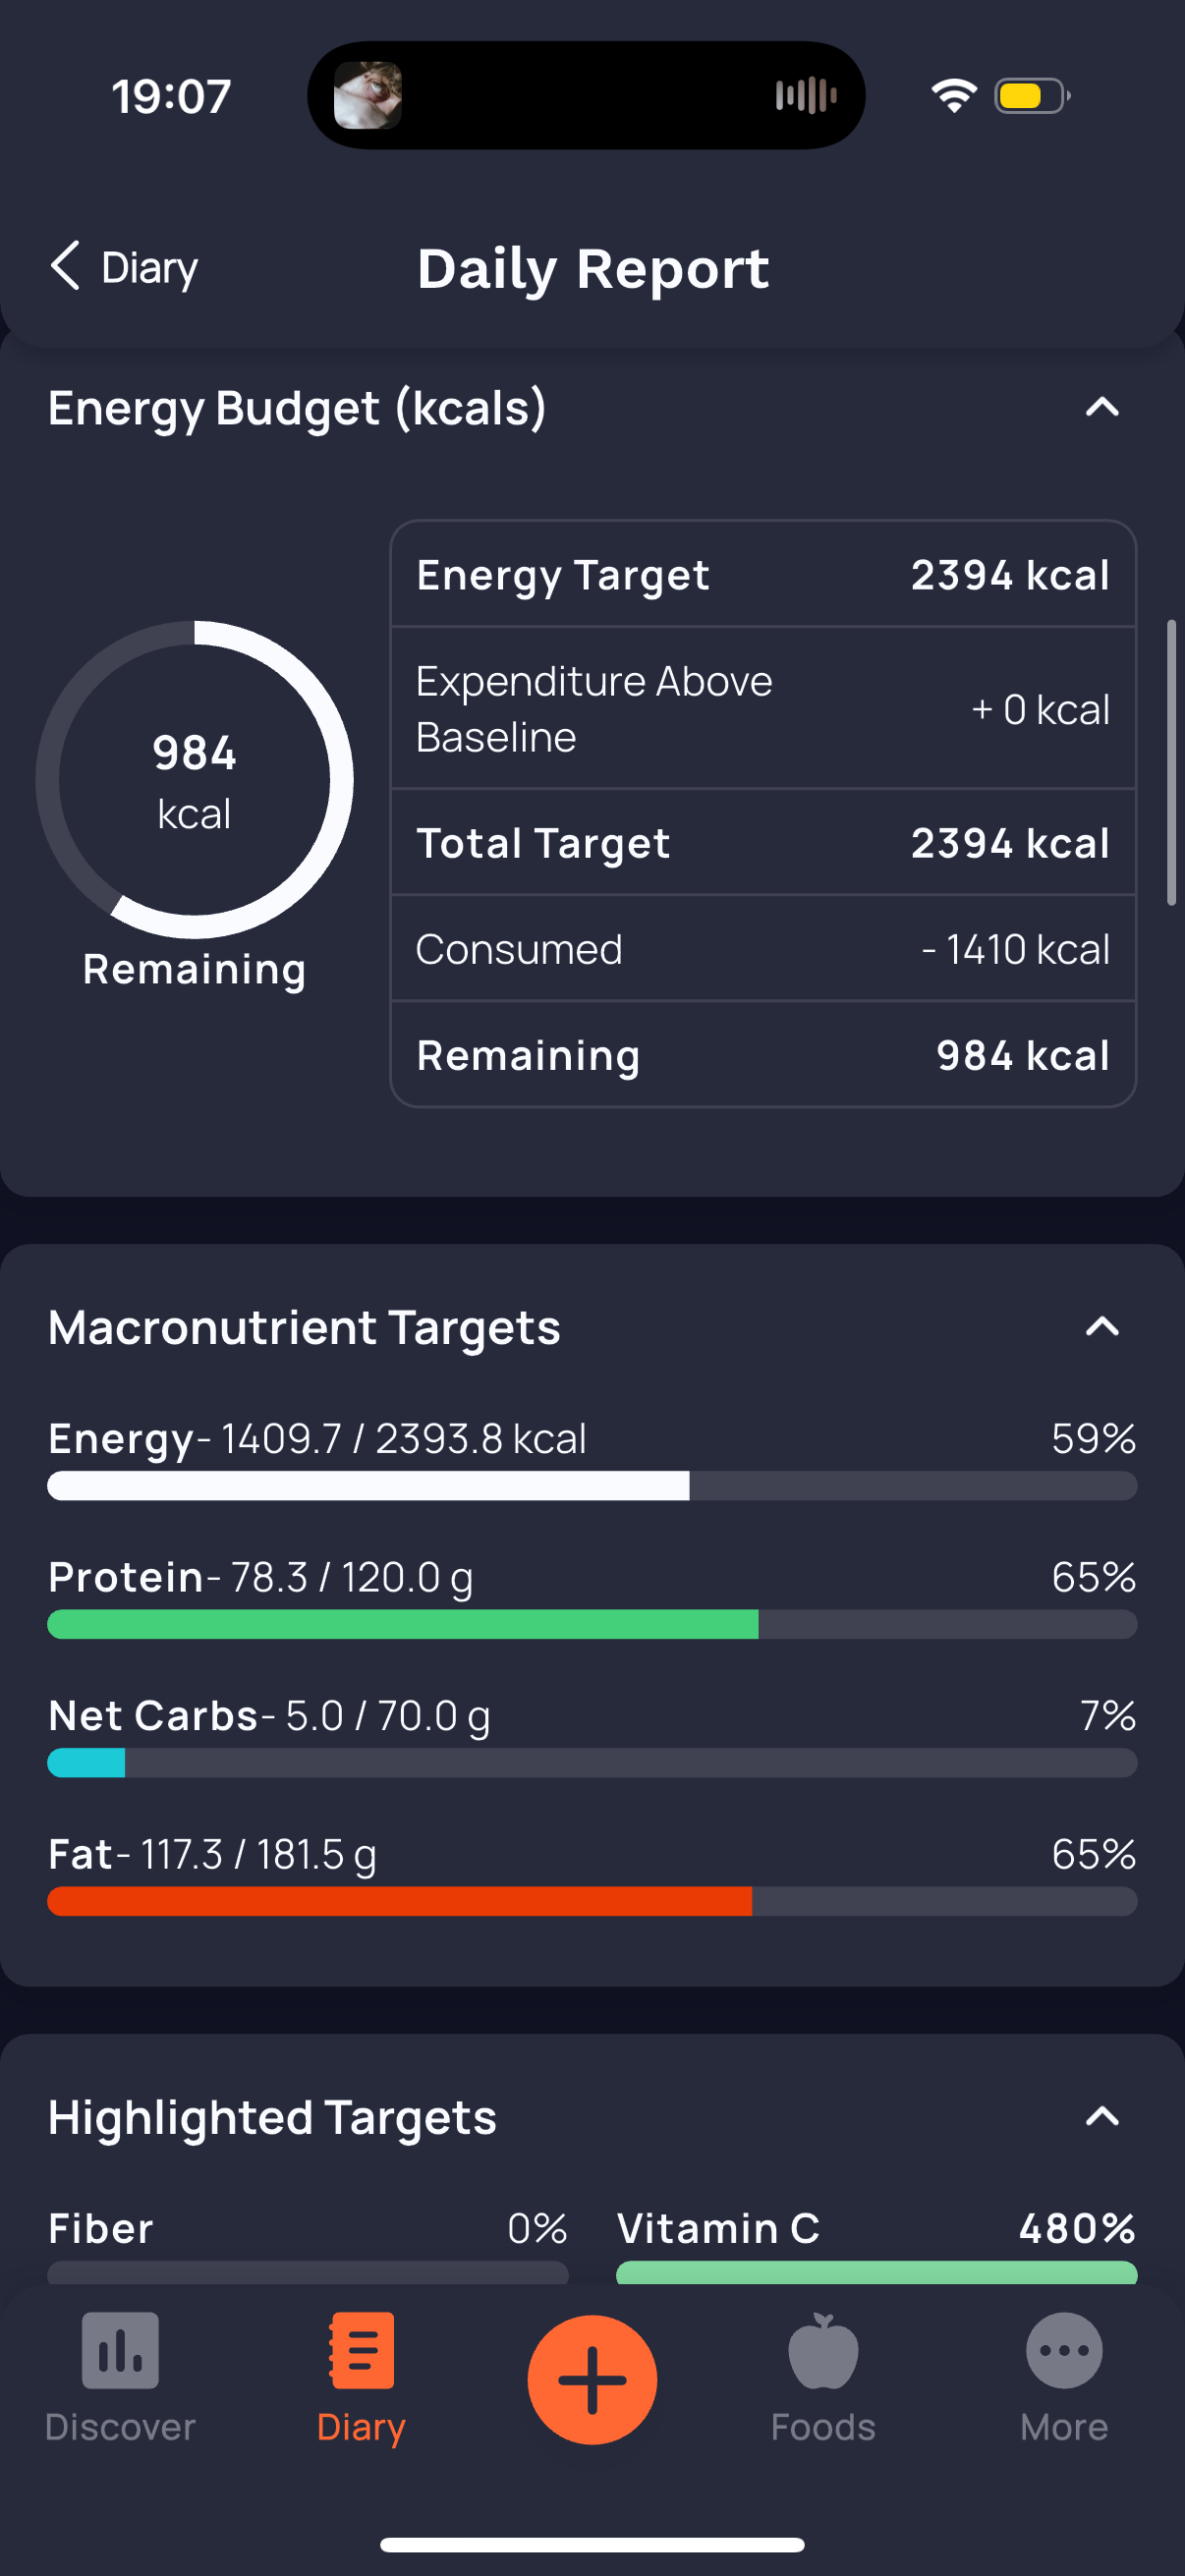Open the More ellipsis icon
The width and height of the screenshot is (1185, 2576).
click(1064, 2350)
